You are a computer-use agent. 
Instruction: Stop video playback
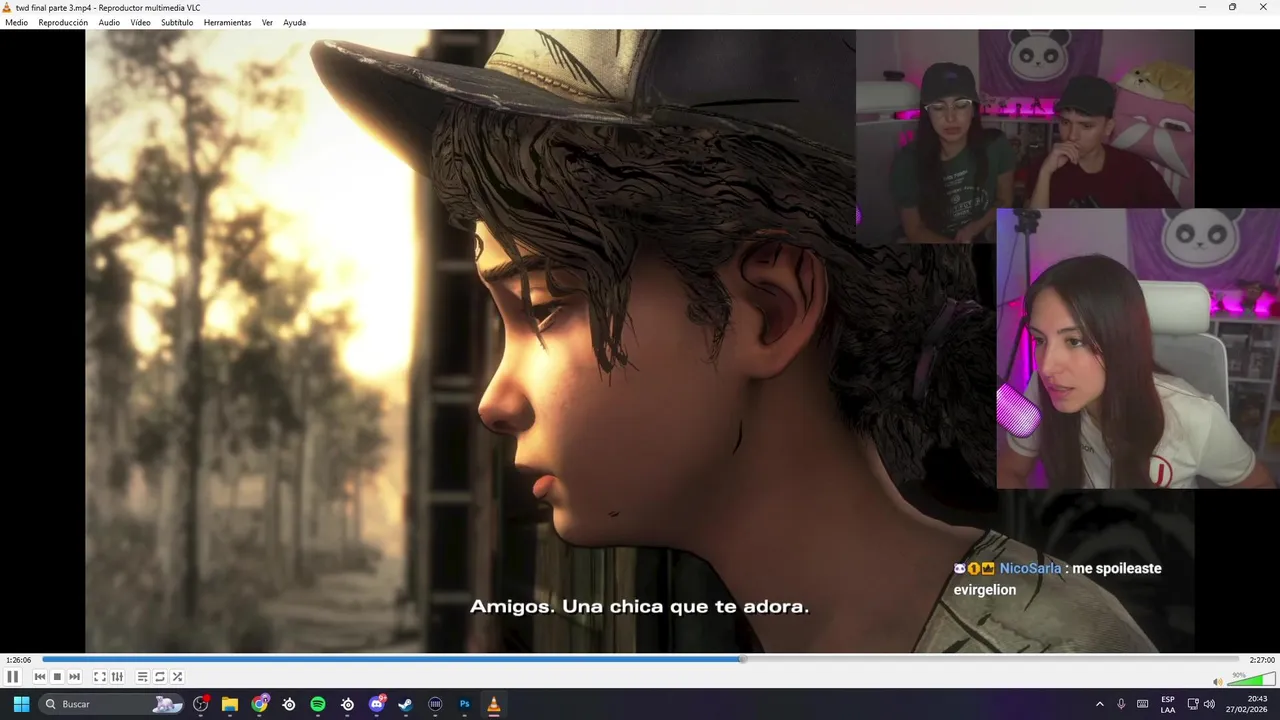[57, 677]
